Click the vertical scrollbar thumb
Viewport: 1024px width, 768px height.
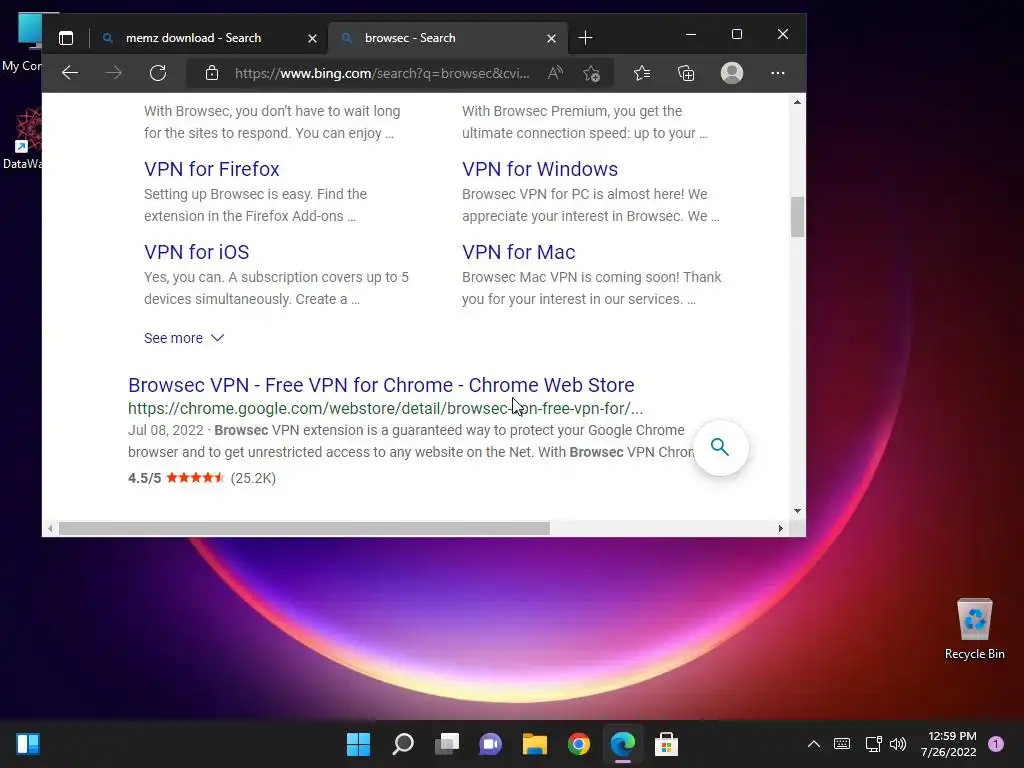[797, 217]
